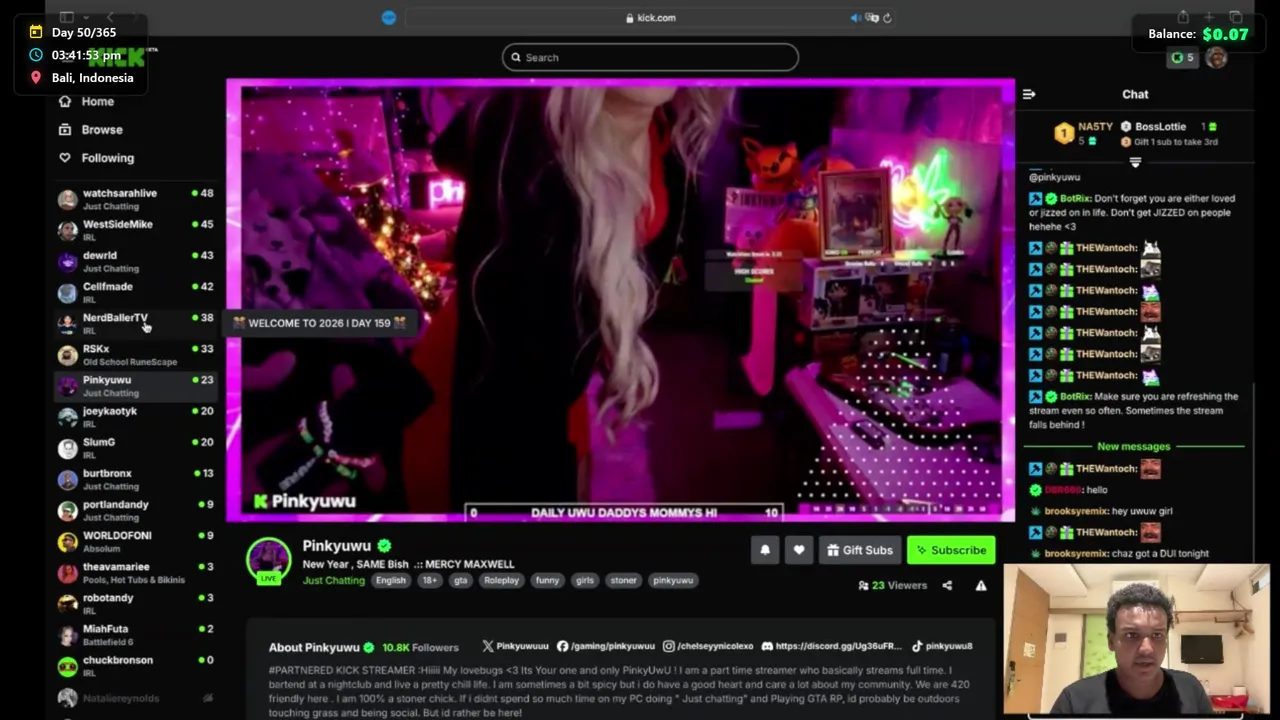Open robotandy channel in sidebar
The height and width of the screenshot is (720, 1280).
(135, 603)
